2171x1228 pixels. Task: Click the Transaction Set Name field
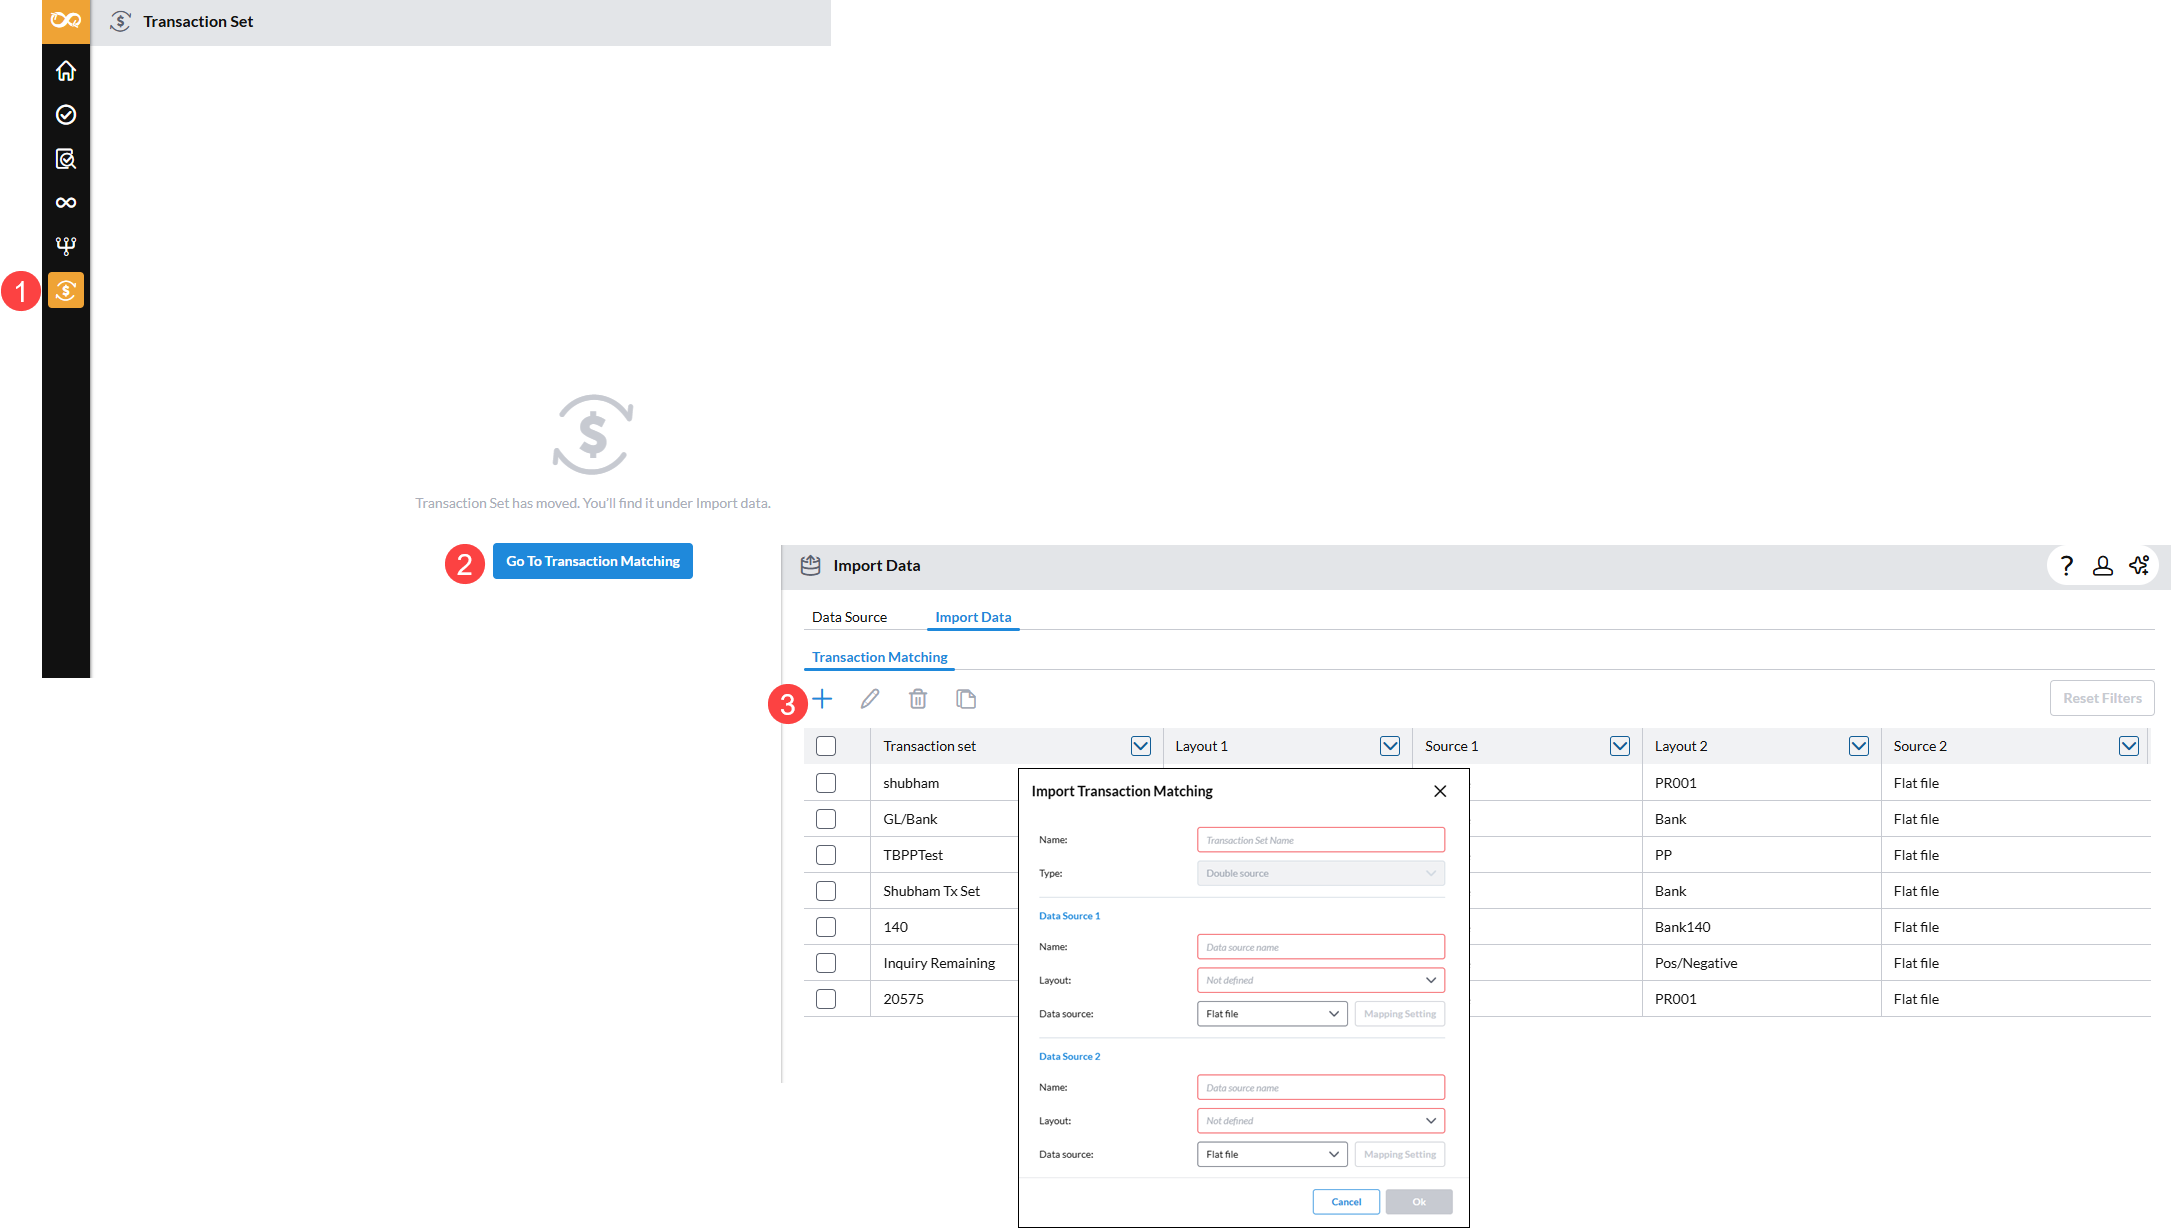point(1320,840)
